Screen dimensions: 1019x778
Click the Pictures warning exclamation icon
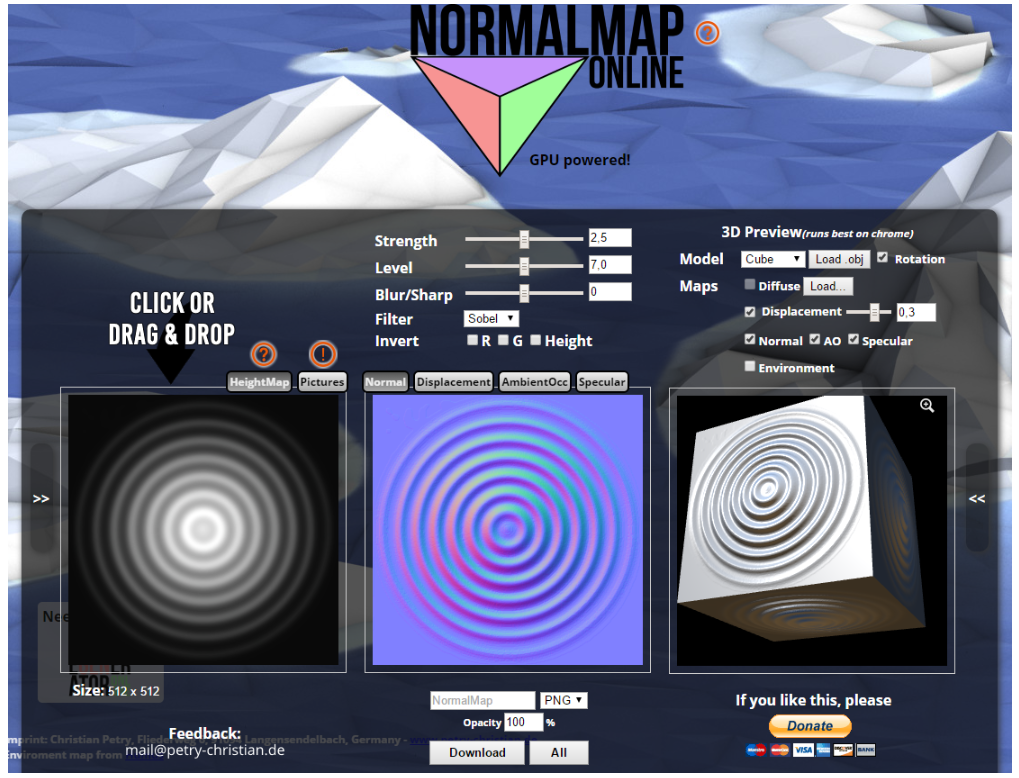tap(322, 354)
